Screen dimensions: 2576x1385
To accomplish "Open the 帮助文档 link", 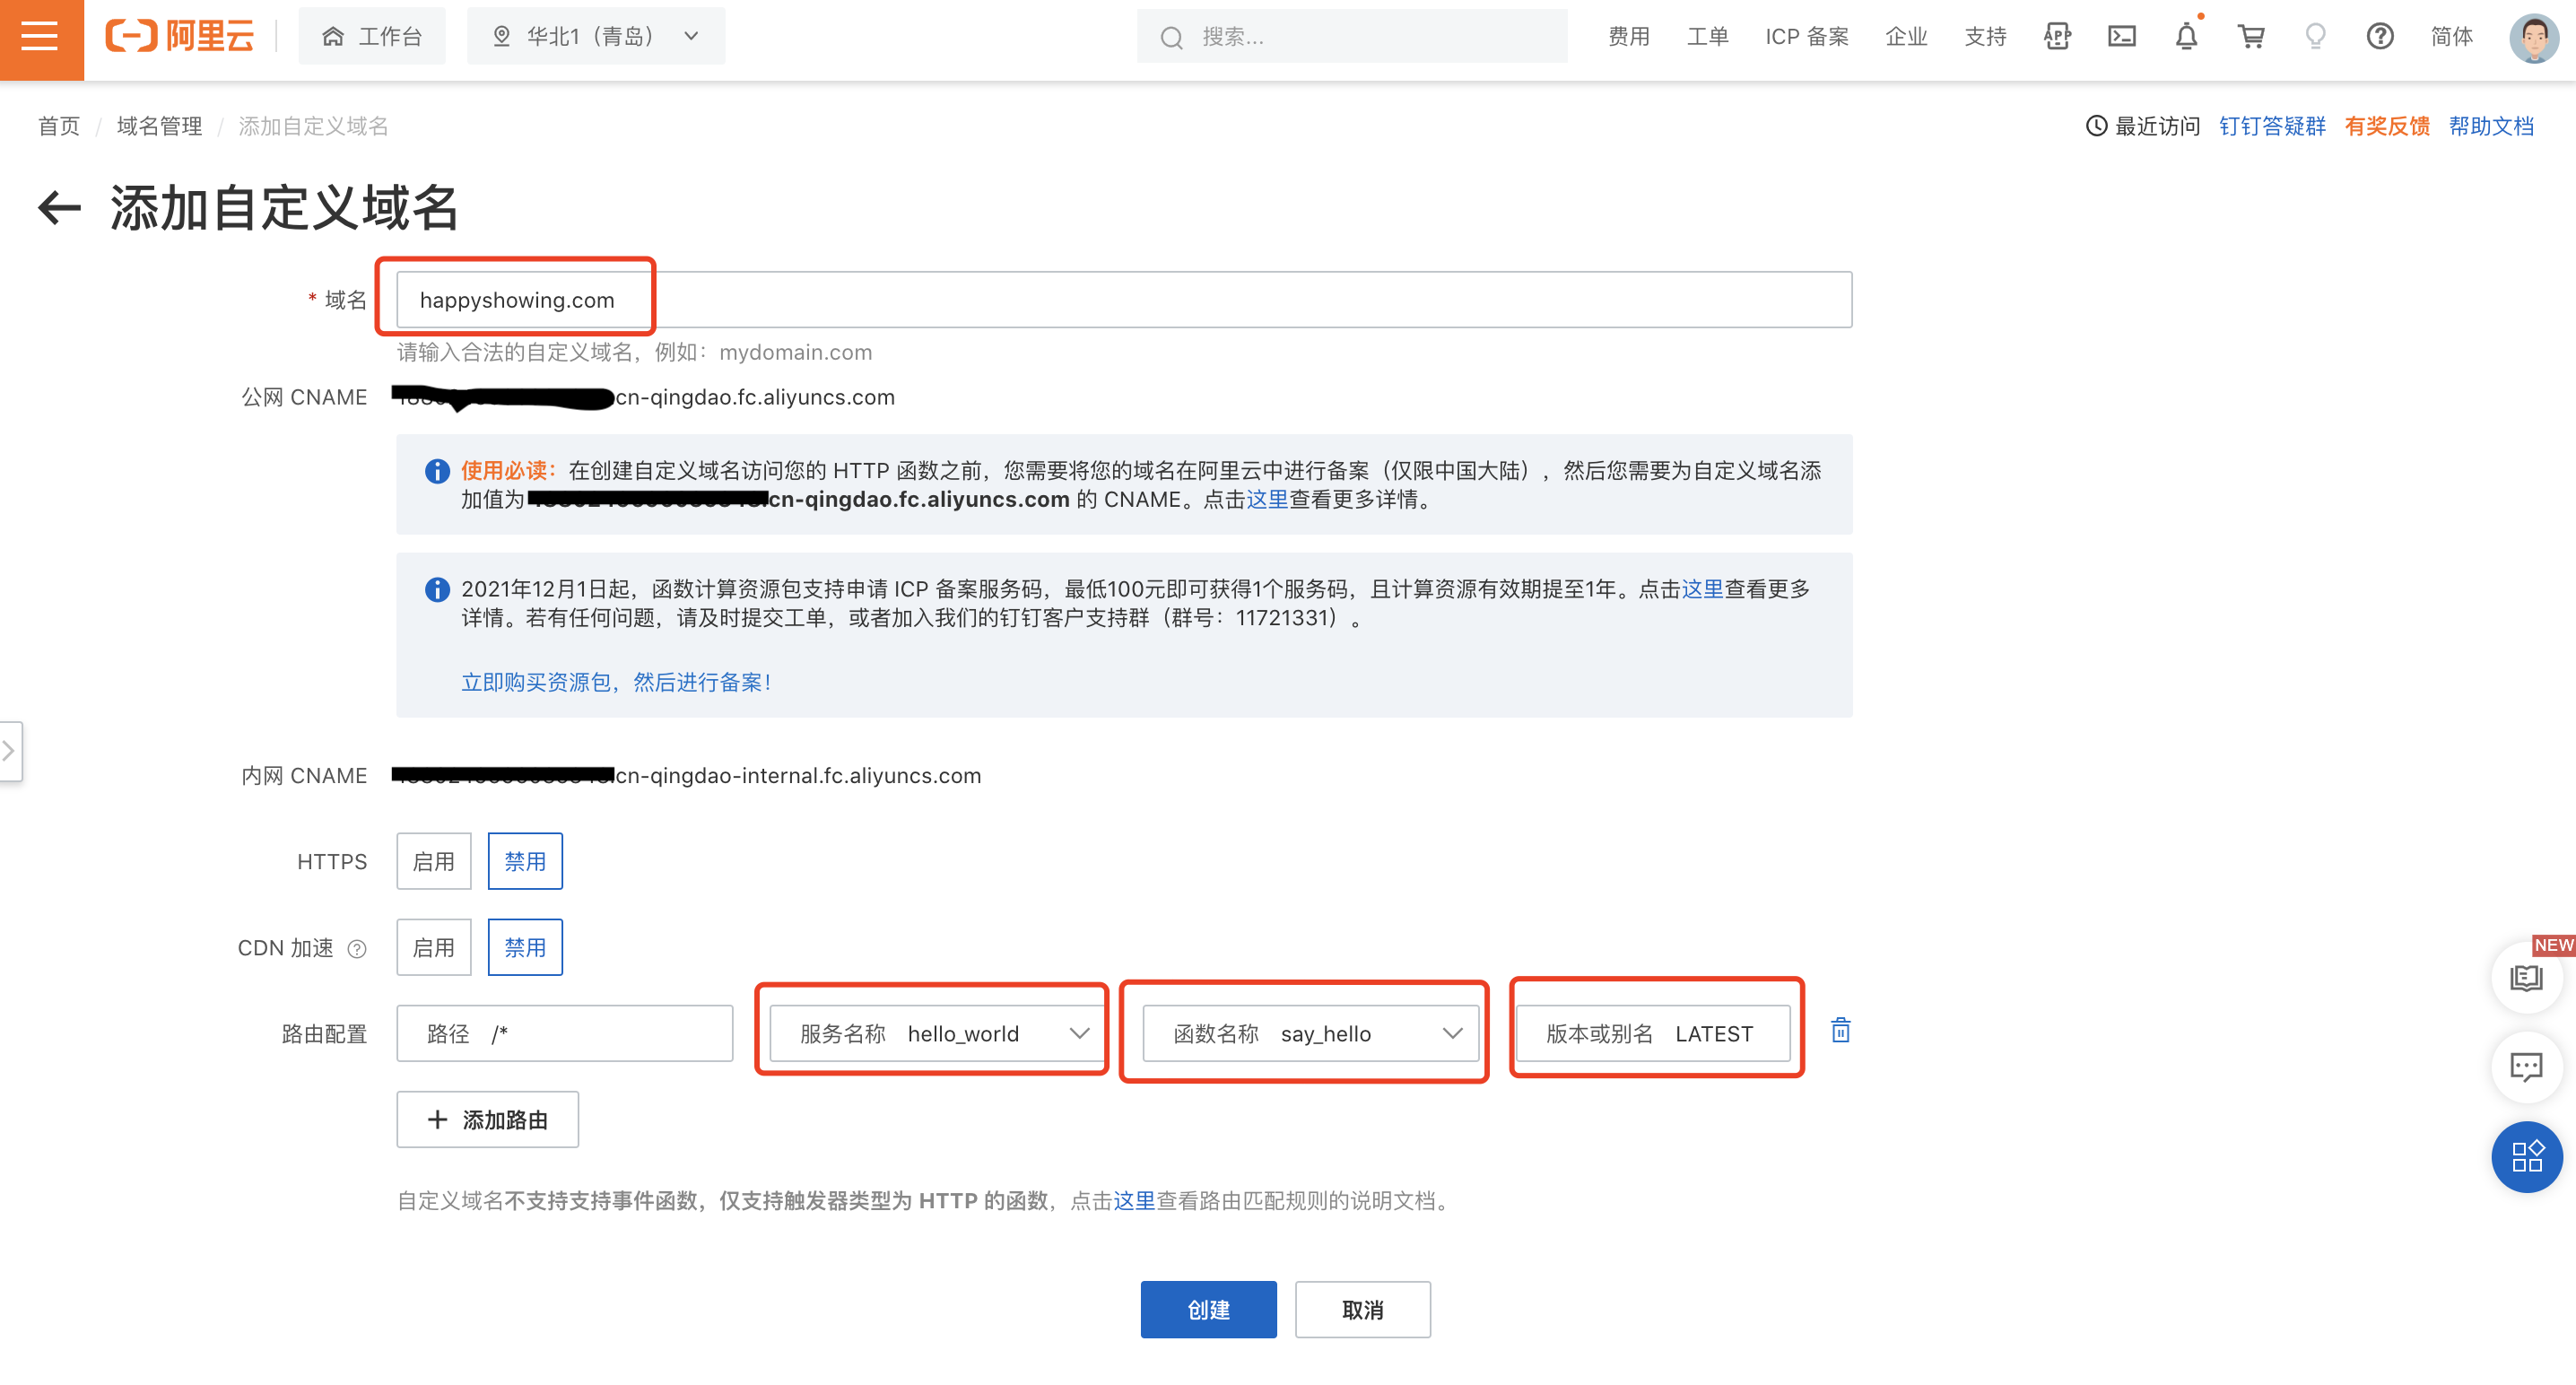I will click(x=2491, y=126).
